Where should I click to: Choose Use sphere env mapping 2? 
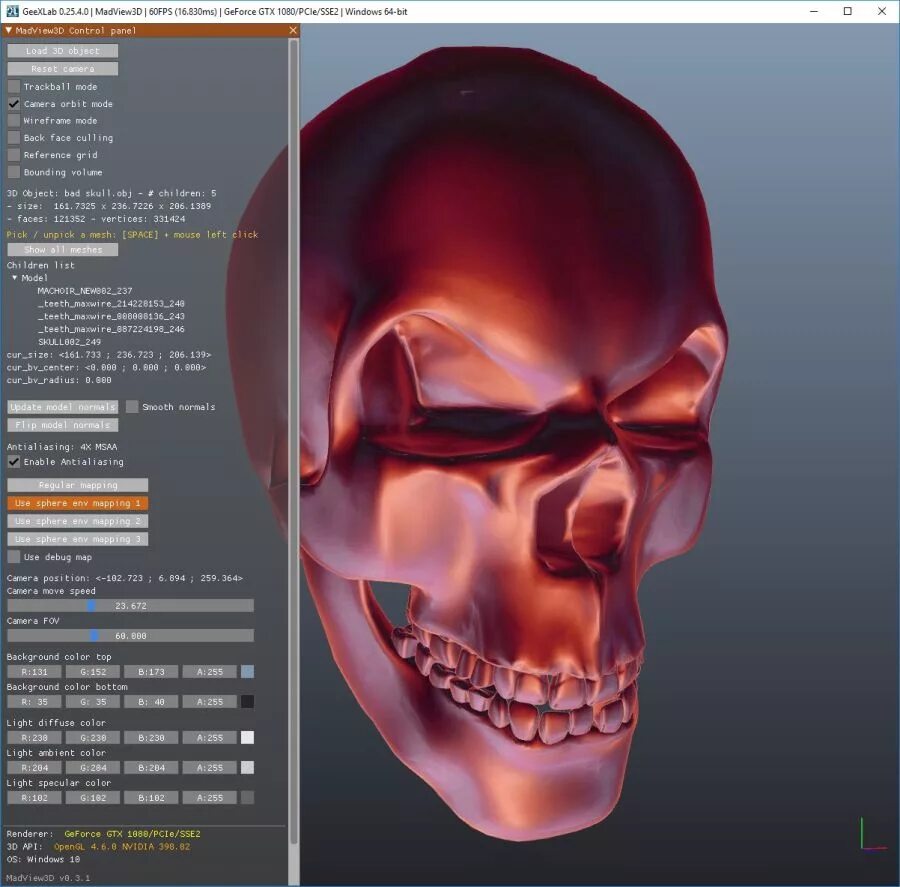click(x=77, y=521)
